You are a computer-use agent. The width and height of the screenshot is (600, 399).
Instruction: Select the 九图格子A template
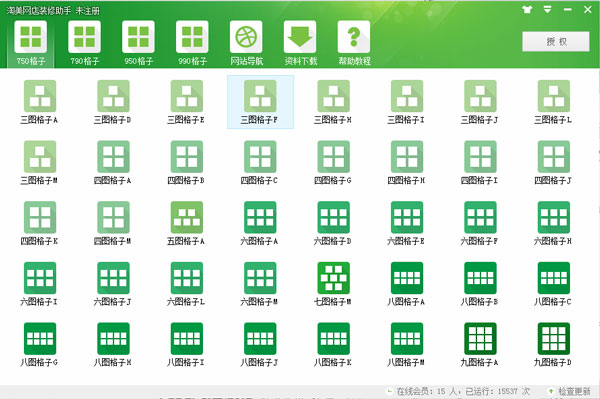(x=480, y=339)
